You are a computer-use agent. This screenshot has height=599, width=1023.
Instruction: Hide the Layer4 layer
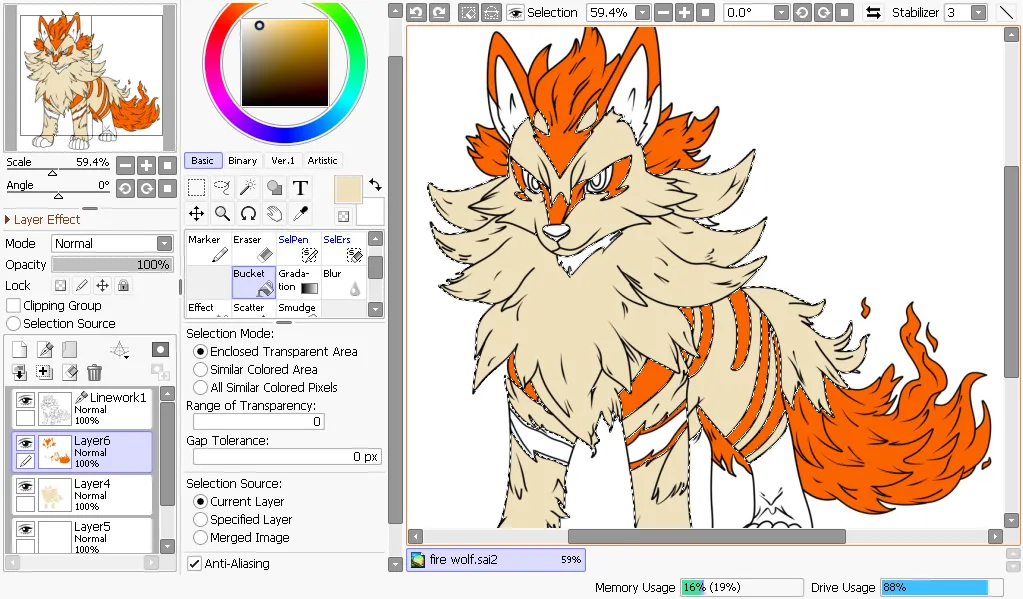coord(25,486)
